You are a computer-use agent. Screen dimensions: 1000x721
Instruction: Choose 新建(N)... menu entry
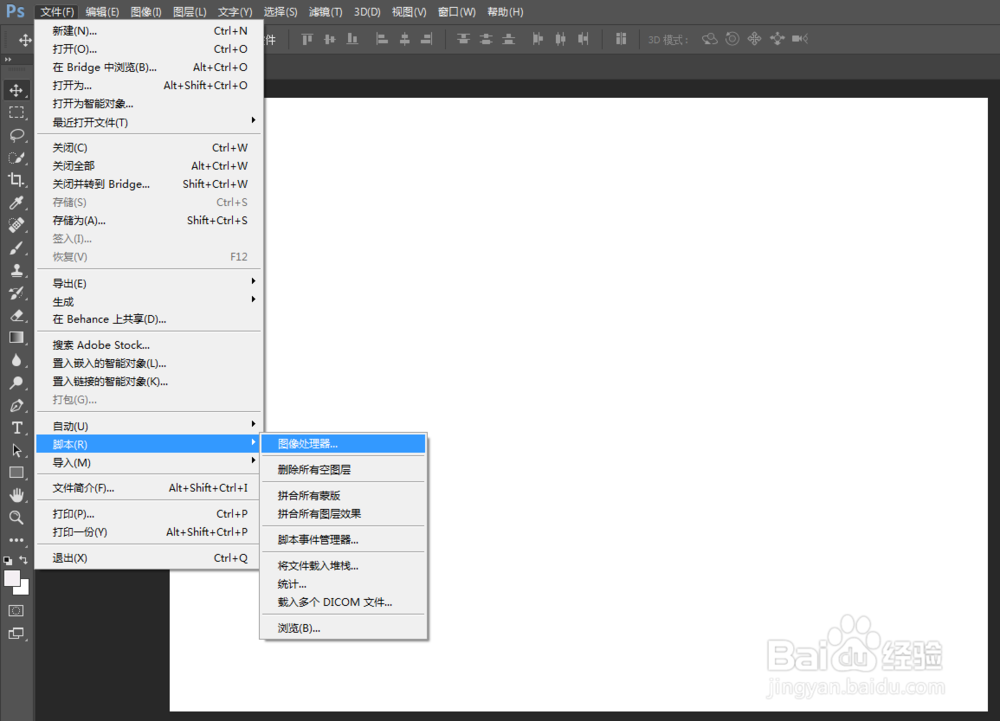pos(149,31)
